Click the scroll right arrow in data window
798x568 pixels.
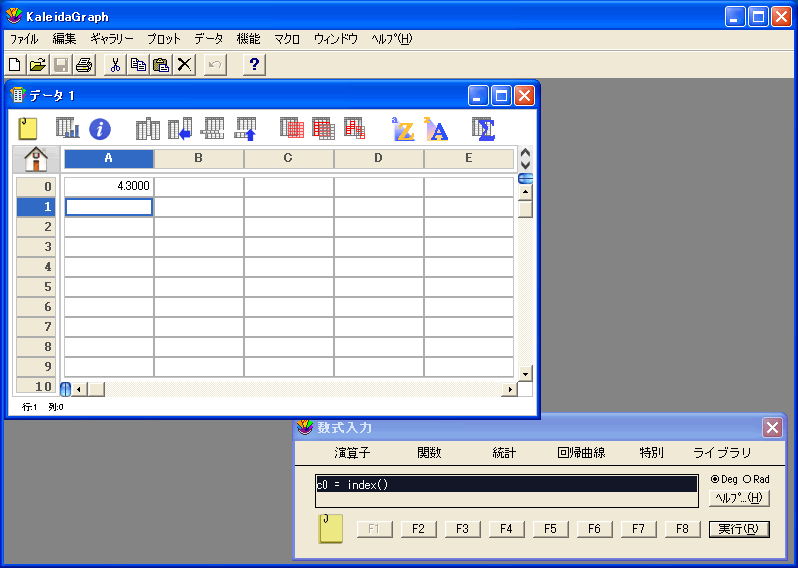pyautogui.click(x=509, y=389)
